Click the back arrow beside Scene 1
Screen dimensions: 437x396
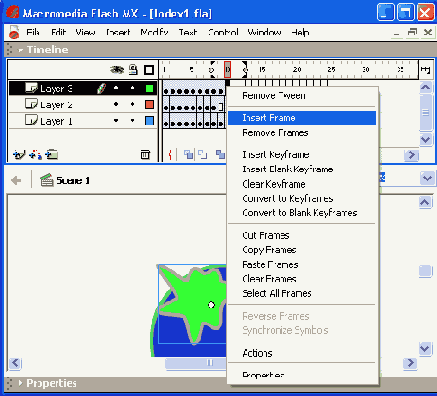pos(16,181)
